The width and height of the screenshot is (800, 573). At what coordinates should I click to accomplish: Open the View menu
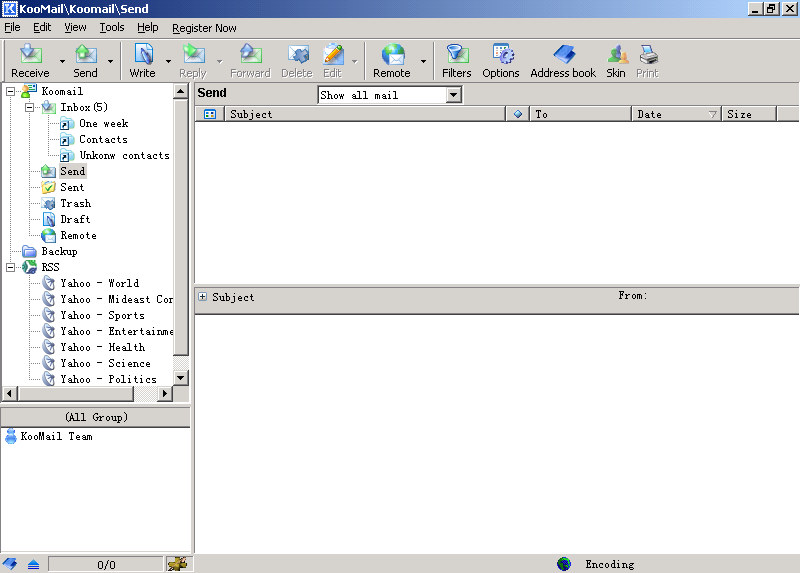point(75,28)
